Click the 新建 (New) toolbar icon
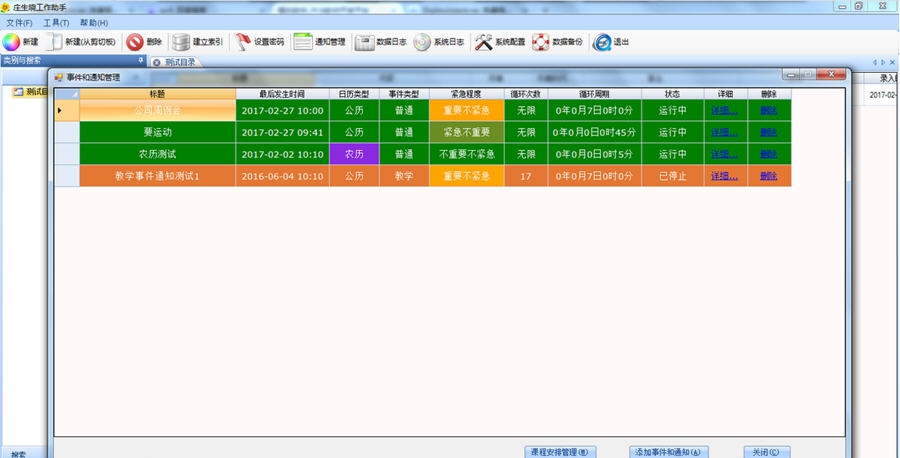The image size is (900, 458). pos(11,42)
